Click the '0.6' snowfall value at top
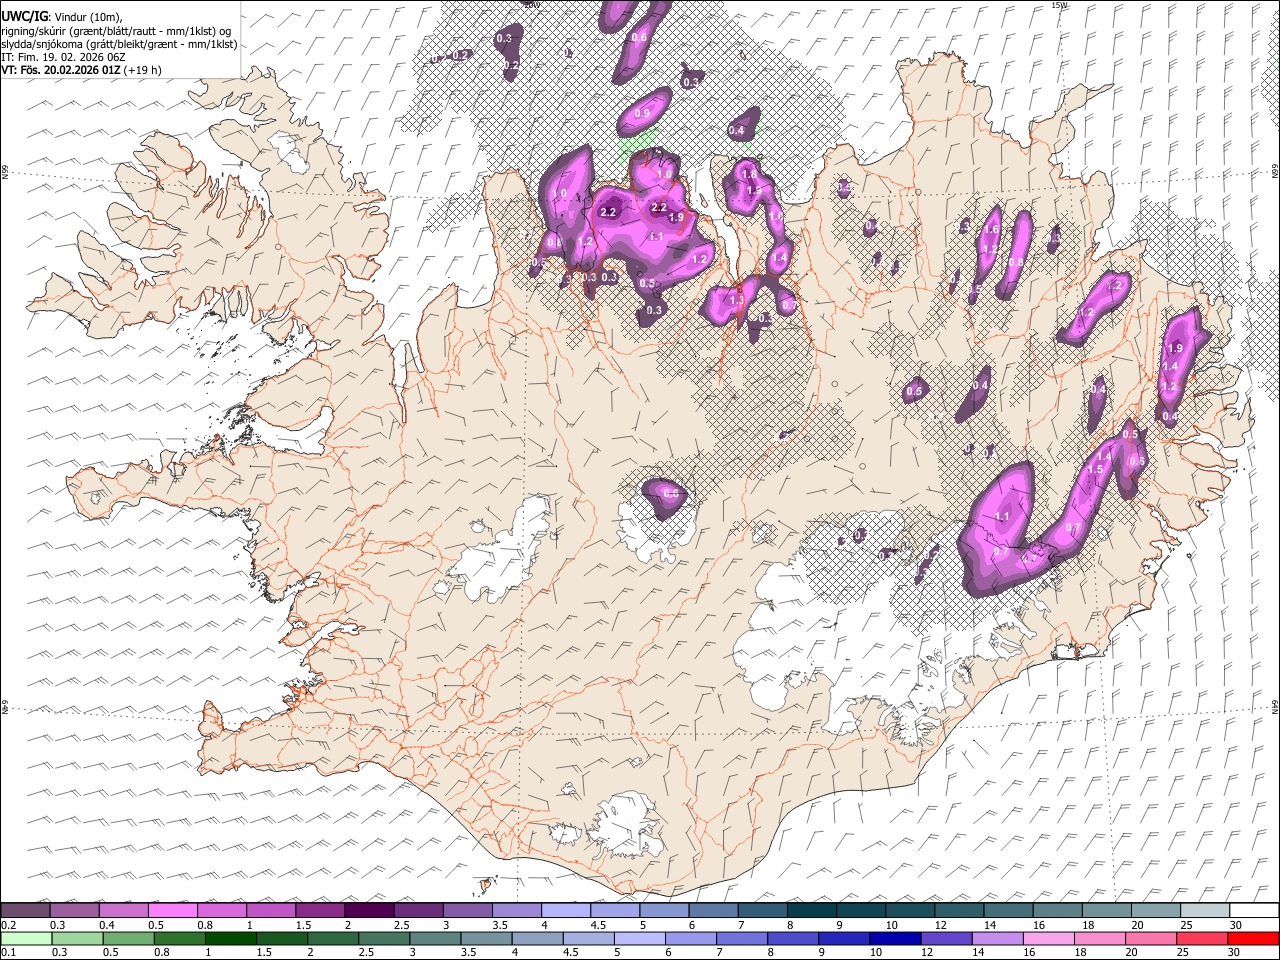The width and height of the screenshot is (1280, 960). (x=640, y=37)
